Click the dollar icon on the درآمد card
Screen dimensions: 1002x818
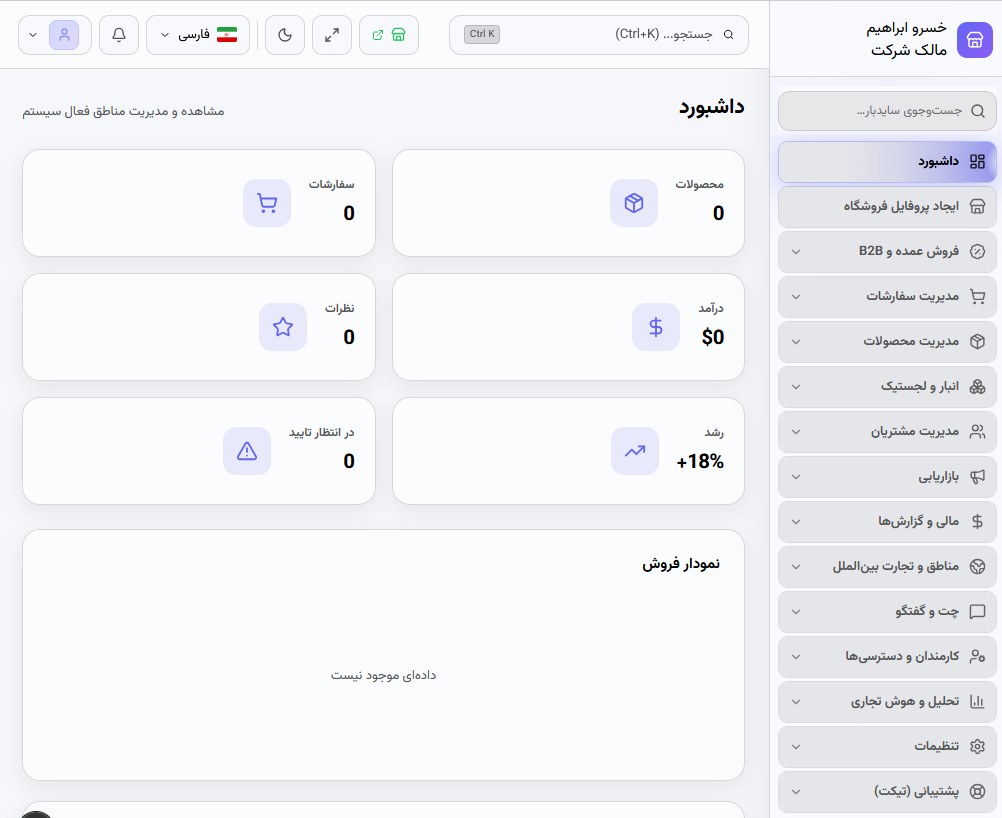(656, 327)
